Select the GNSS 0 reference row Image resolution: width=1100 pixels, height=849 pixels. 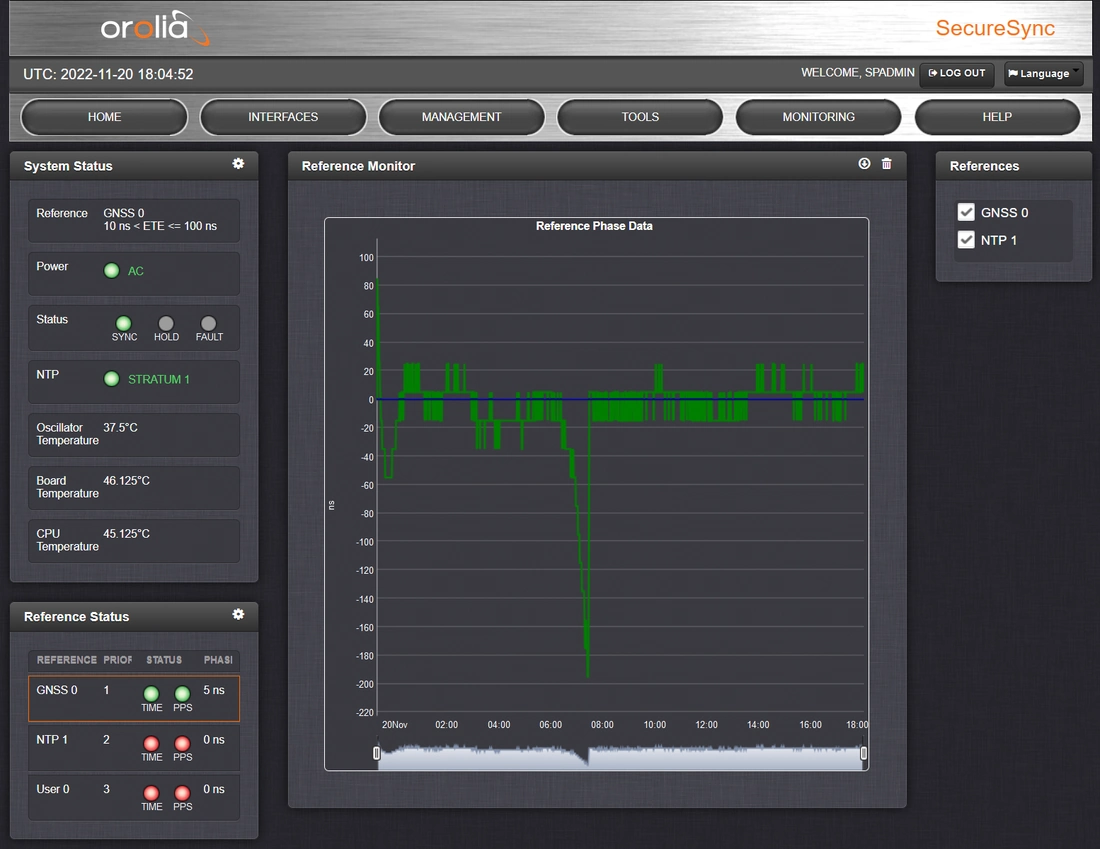[x=134, y=699]
